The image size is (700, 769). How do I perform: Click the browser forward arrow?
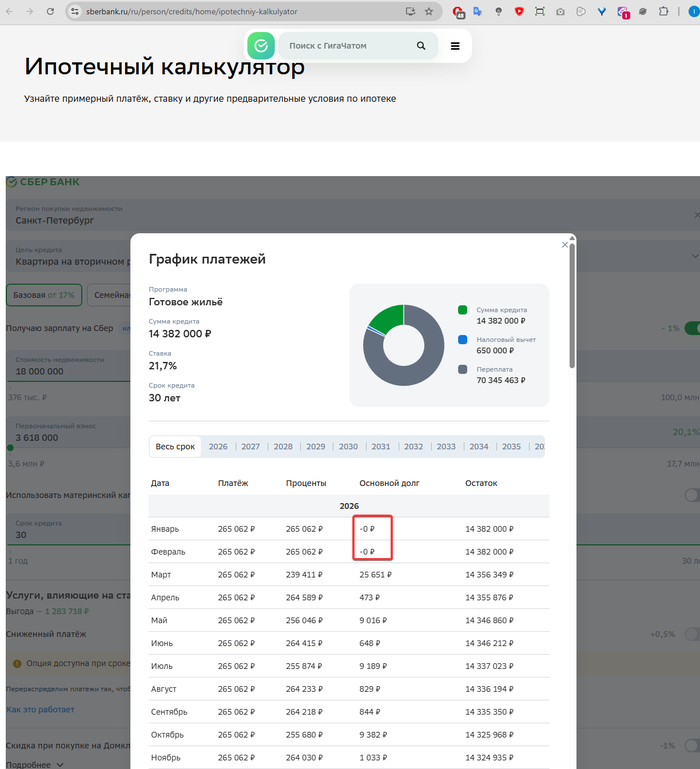30,11
